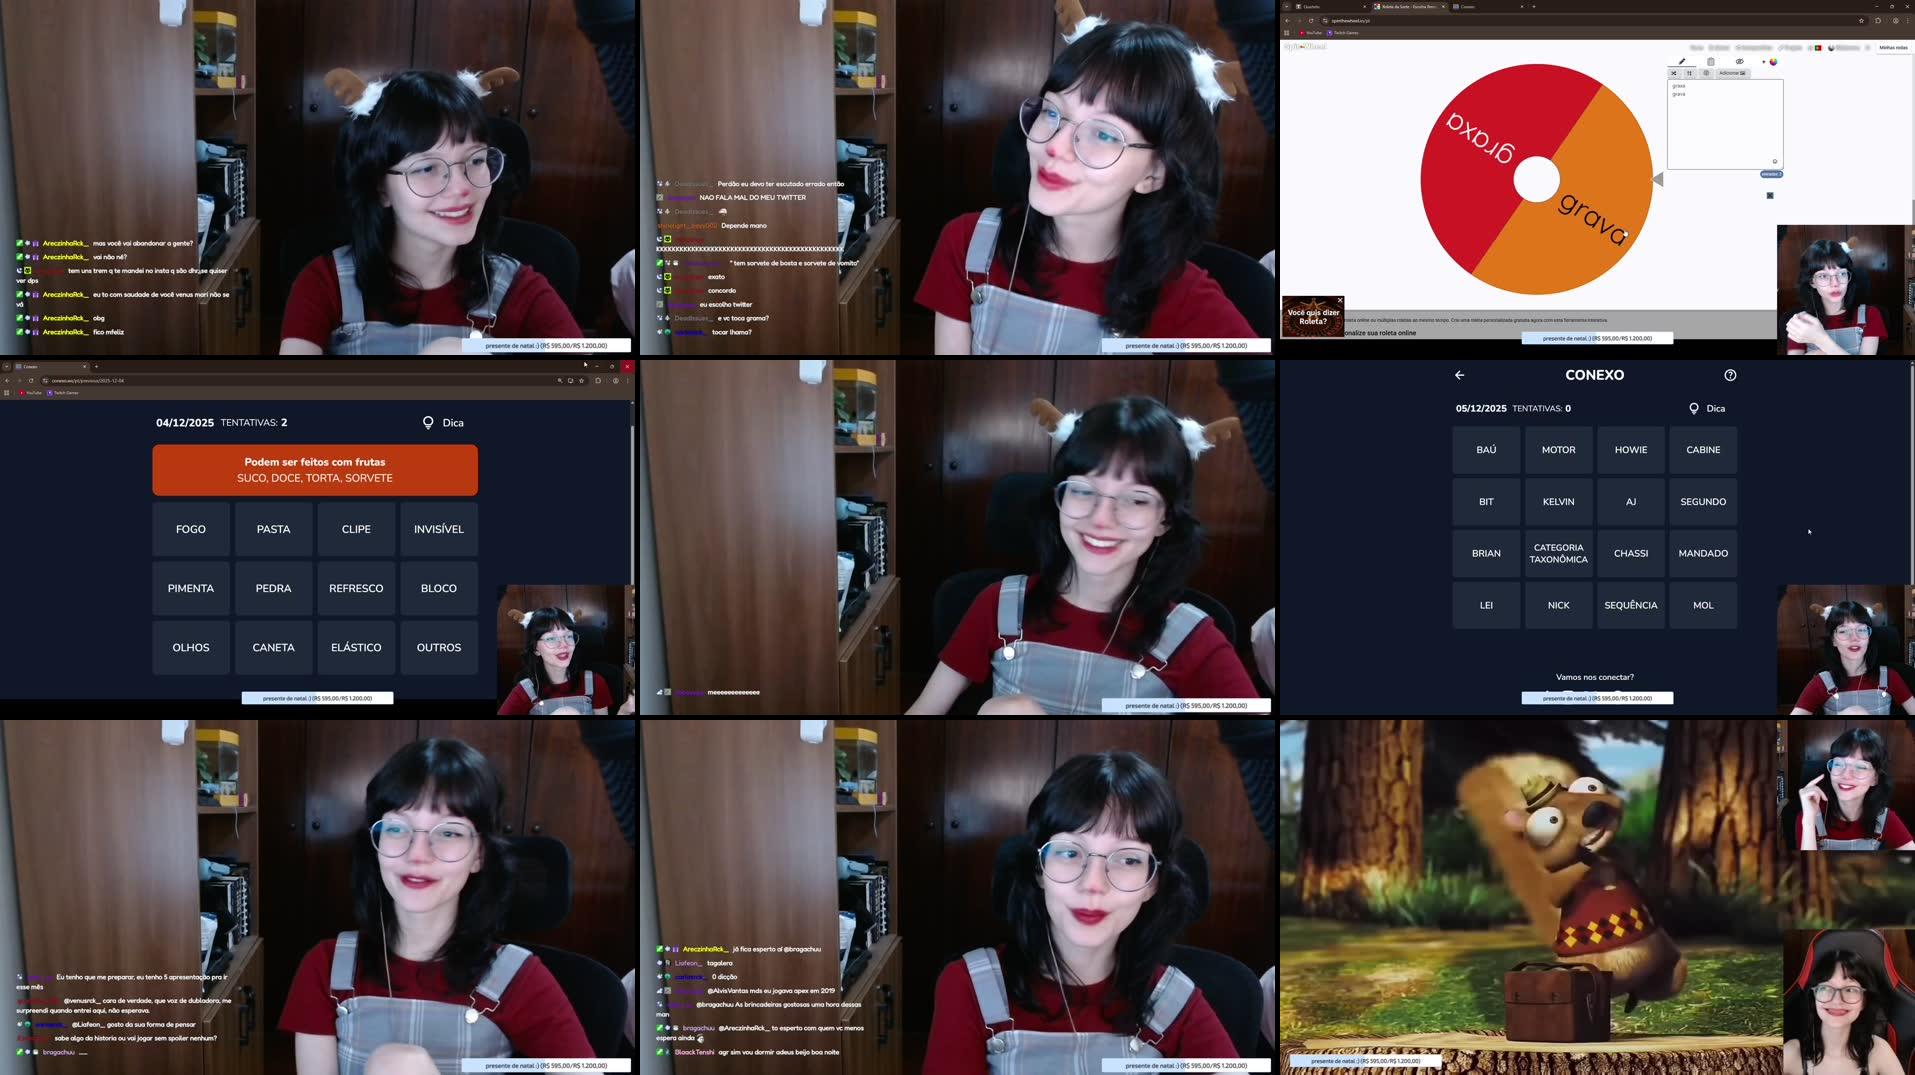Switch to the Roleta da Sorte tab

(x=1400, y=7)
